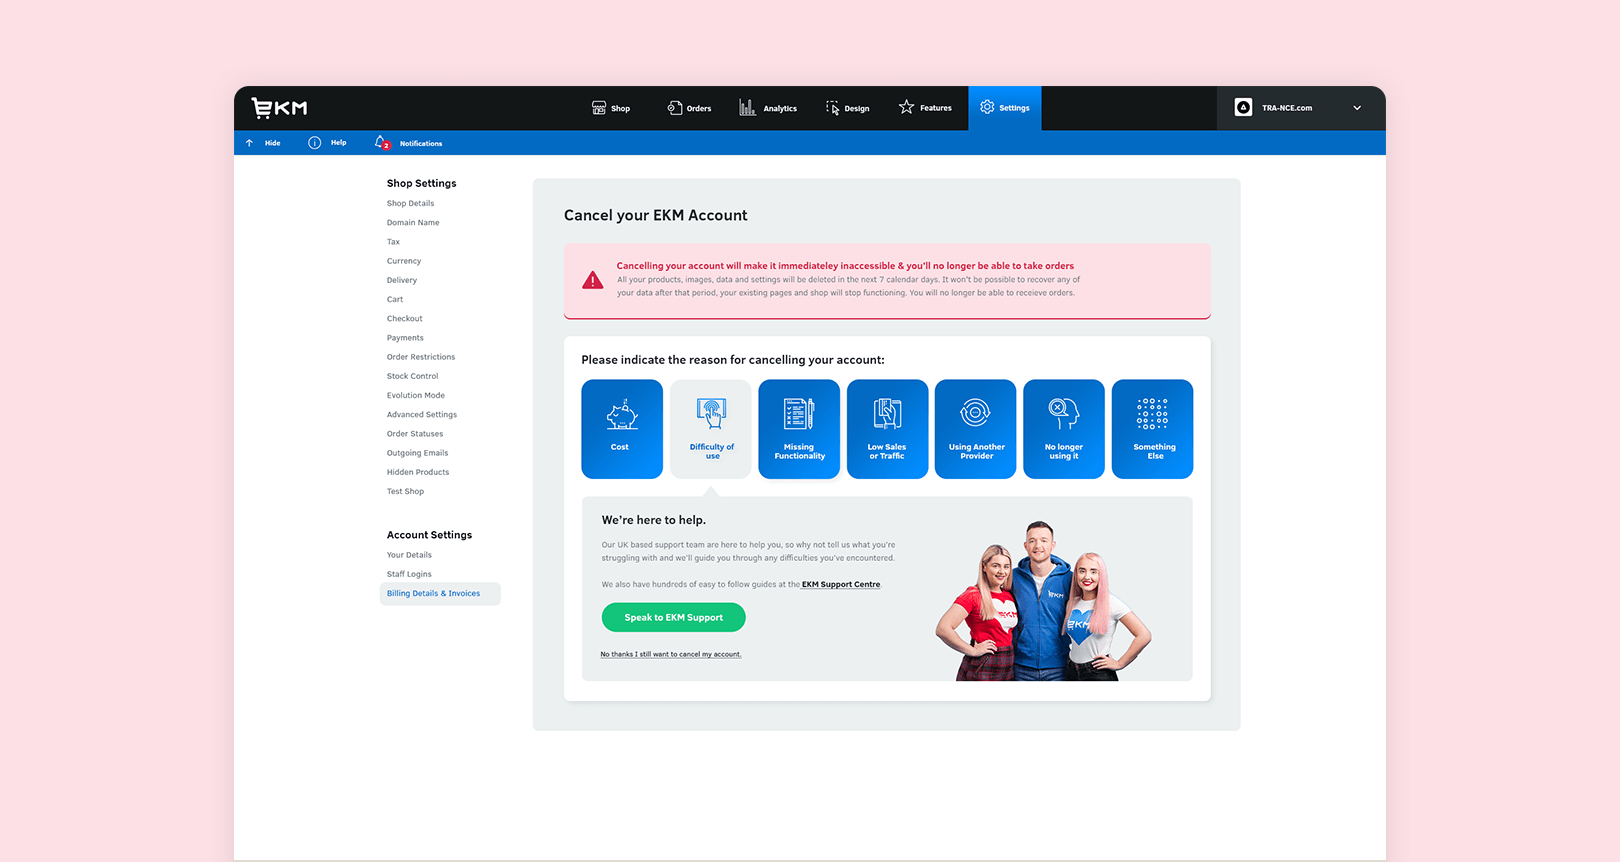Click the Analytics bar chart icon
This screenshot has width=1620, height=862.
tap(747, 107)
